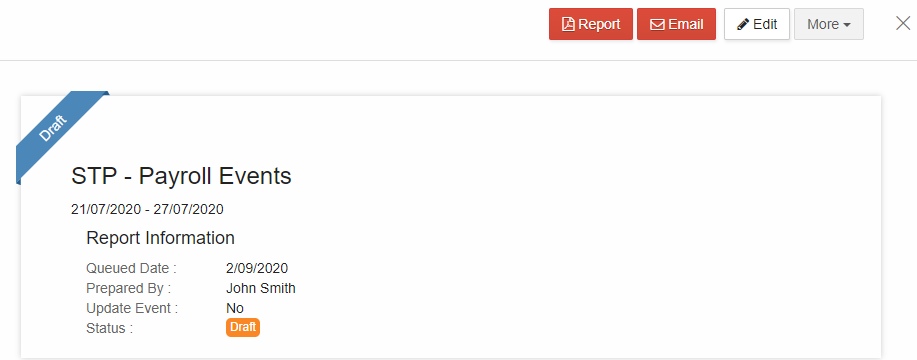Click the Prepared By label
The image size is (917, 360).
(x=129, y=288)
